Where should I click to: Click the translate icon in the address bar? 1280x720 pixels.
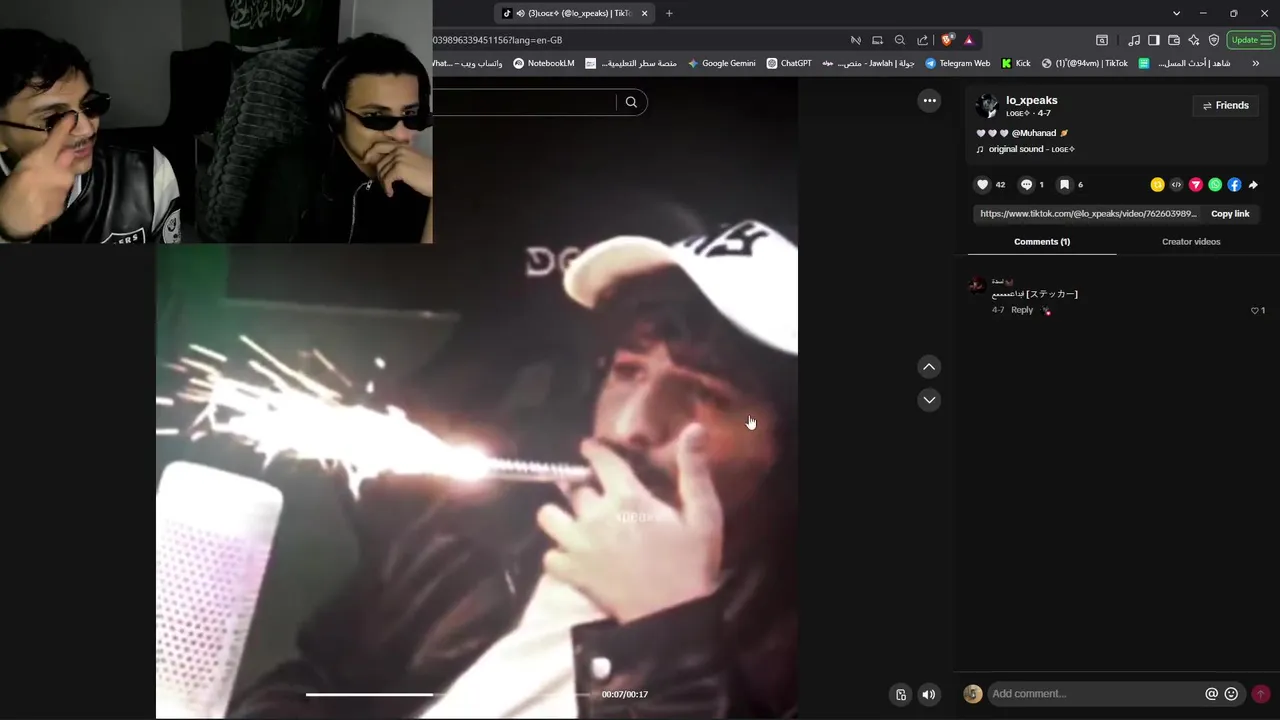856,40
